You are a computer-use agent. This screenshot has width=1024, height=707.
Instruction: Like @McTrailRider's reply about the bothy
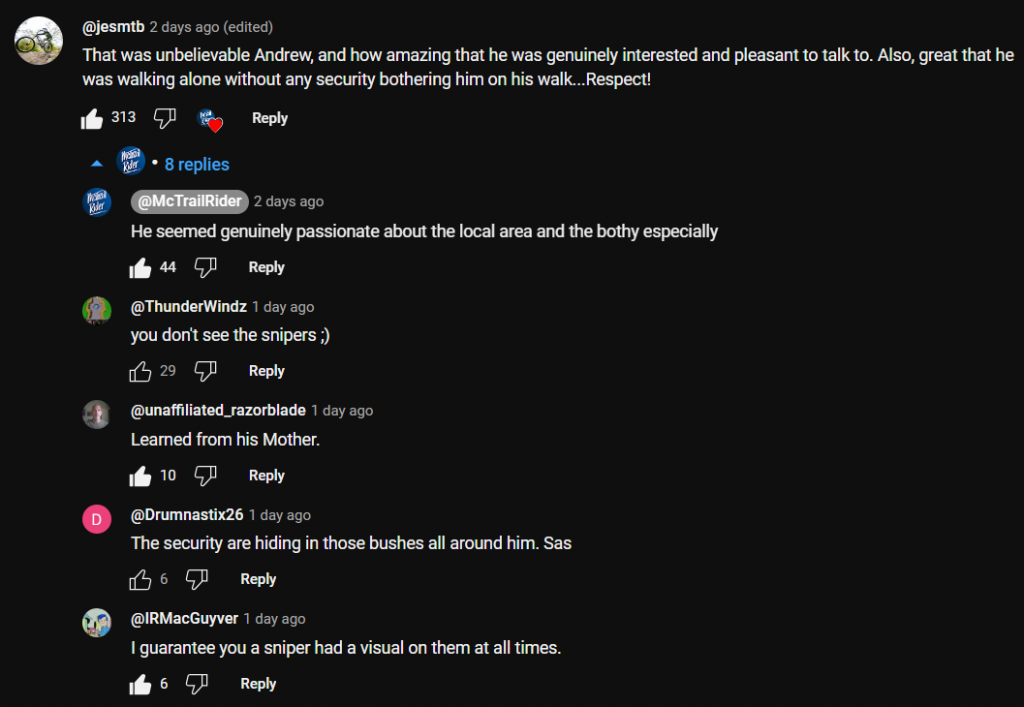(x=141, y=267)
